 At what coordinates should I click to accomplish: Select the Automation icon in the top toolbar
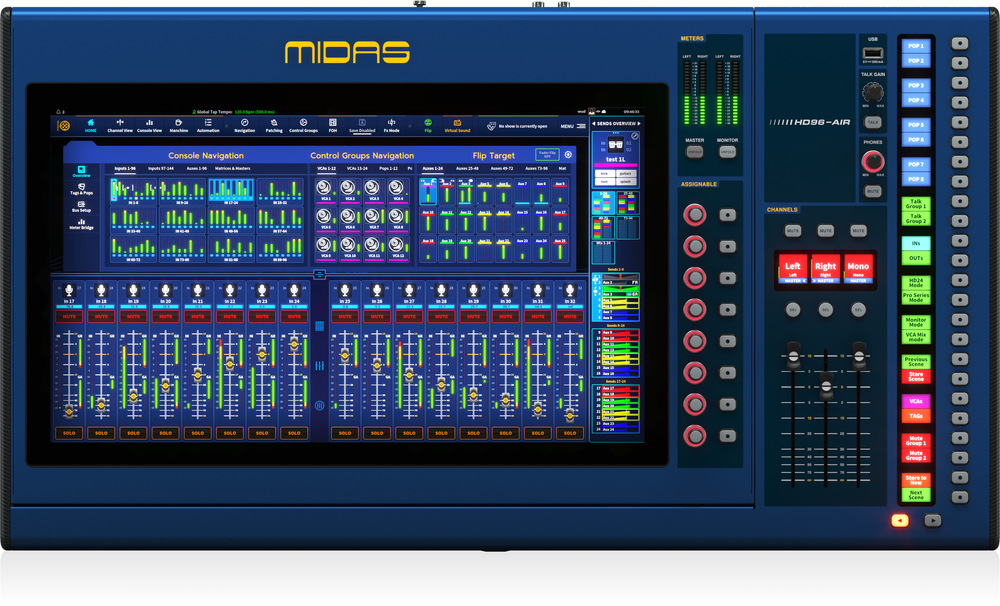click(x=207, y=126)
